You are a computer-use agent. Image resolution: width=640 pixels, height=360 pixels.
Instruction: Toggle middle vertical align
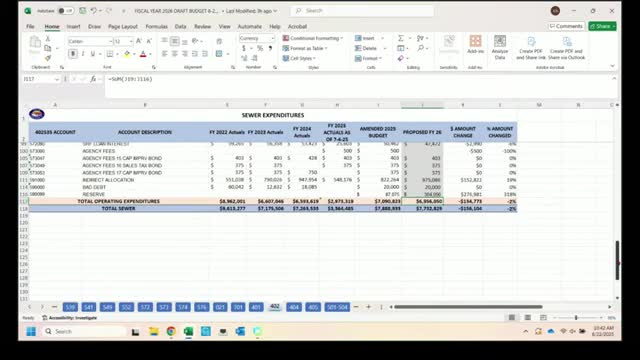tap(175, 41)
